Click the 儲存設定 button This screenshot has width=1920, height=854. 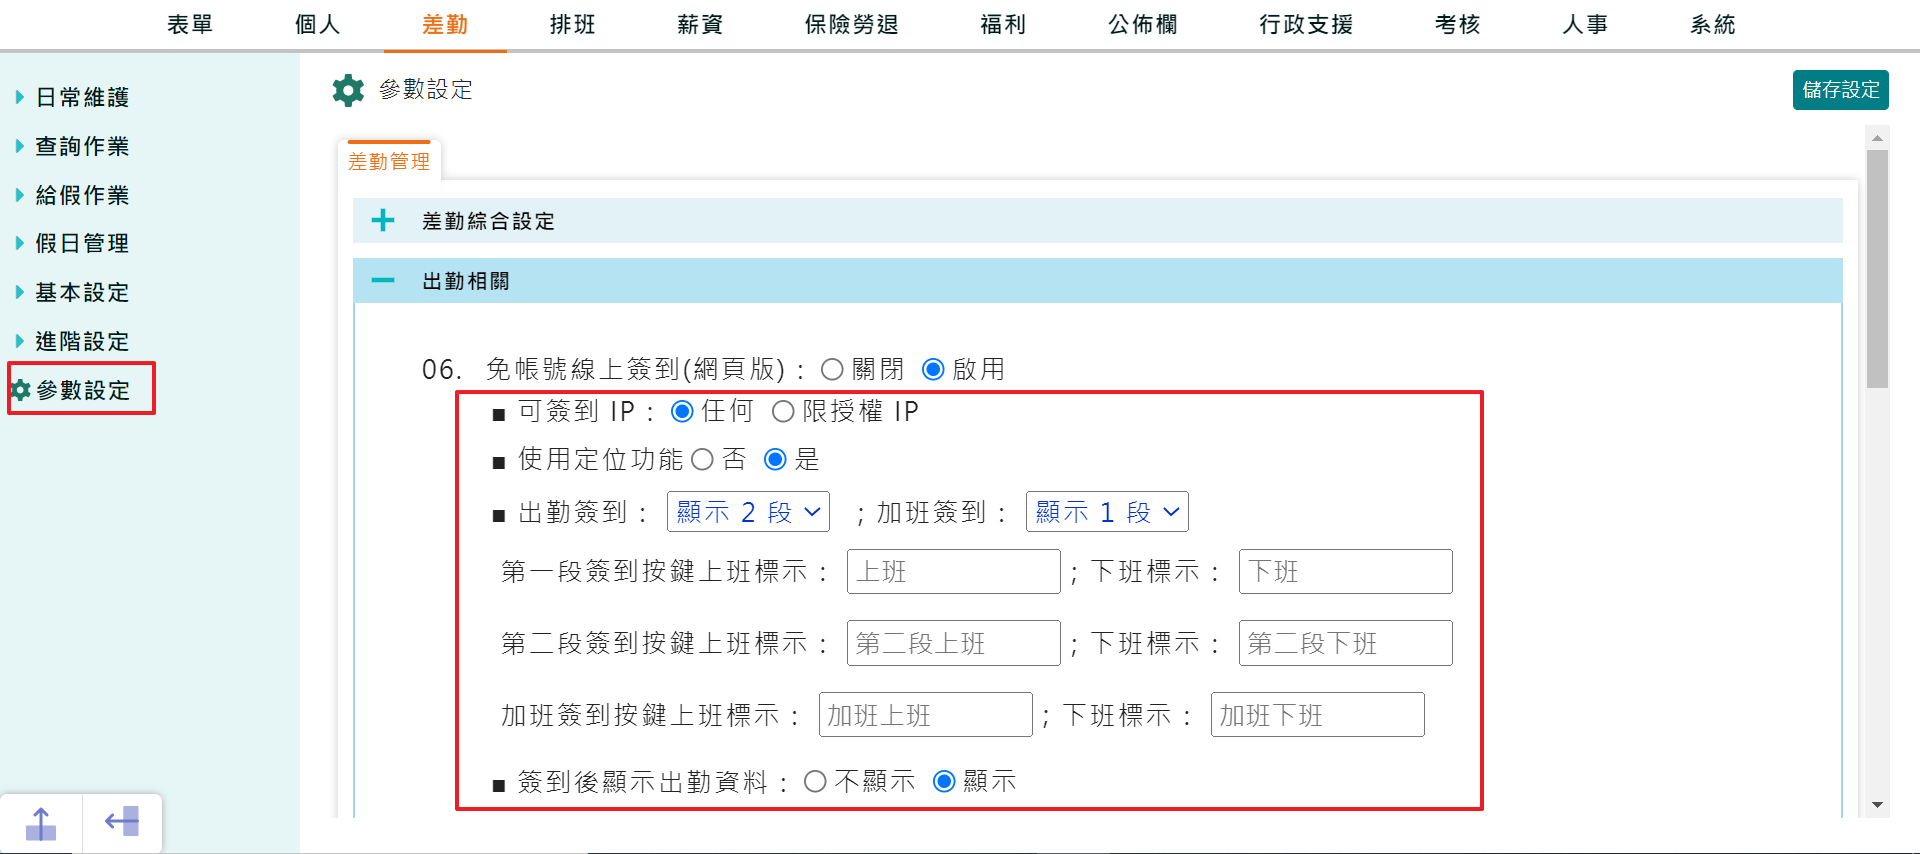pyautogui.click(x=1841, y=90)
